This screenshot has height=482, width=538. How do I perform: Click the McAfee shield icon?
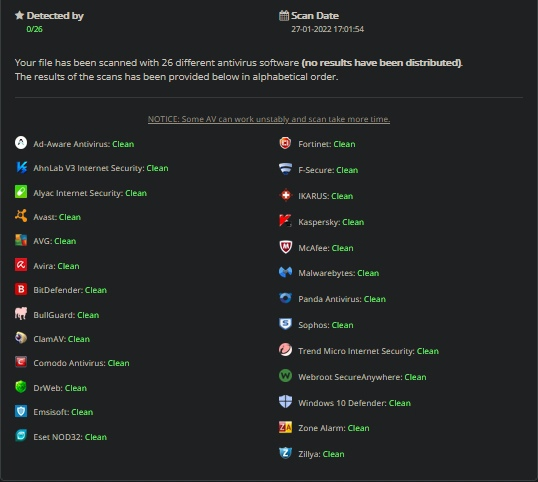285,247
